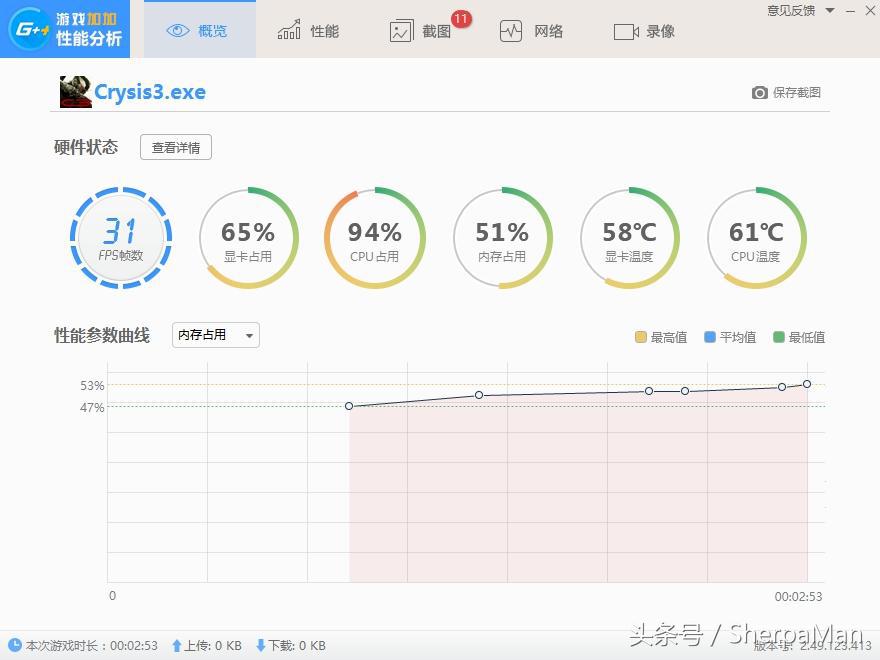Click the blue 平均值 legend swatch
Viewport: 880px width, 660px height.
click(x=709, y=337)
